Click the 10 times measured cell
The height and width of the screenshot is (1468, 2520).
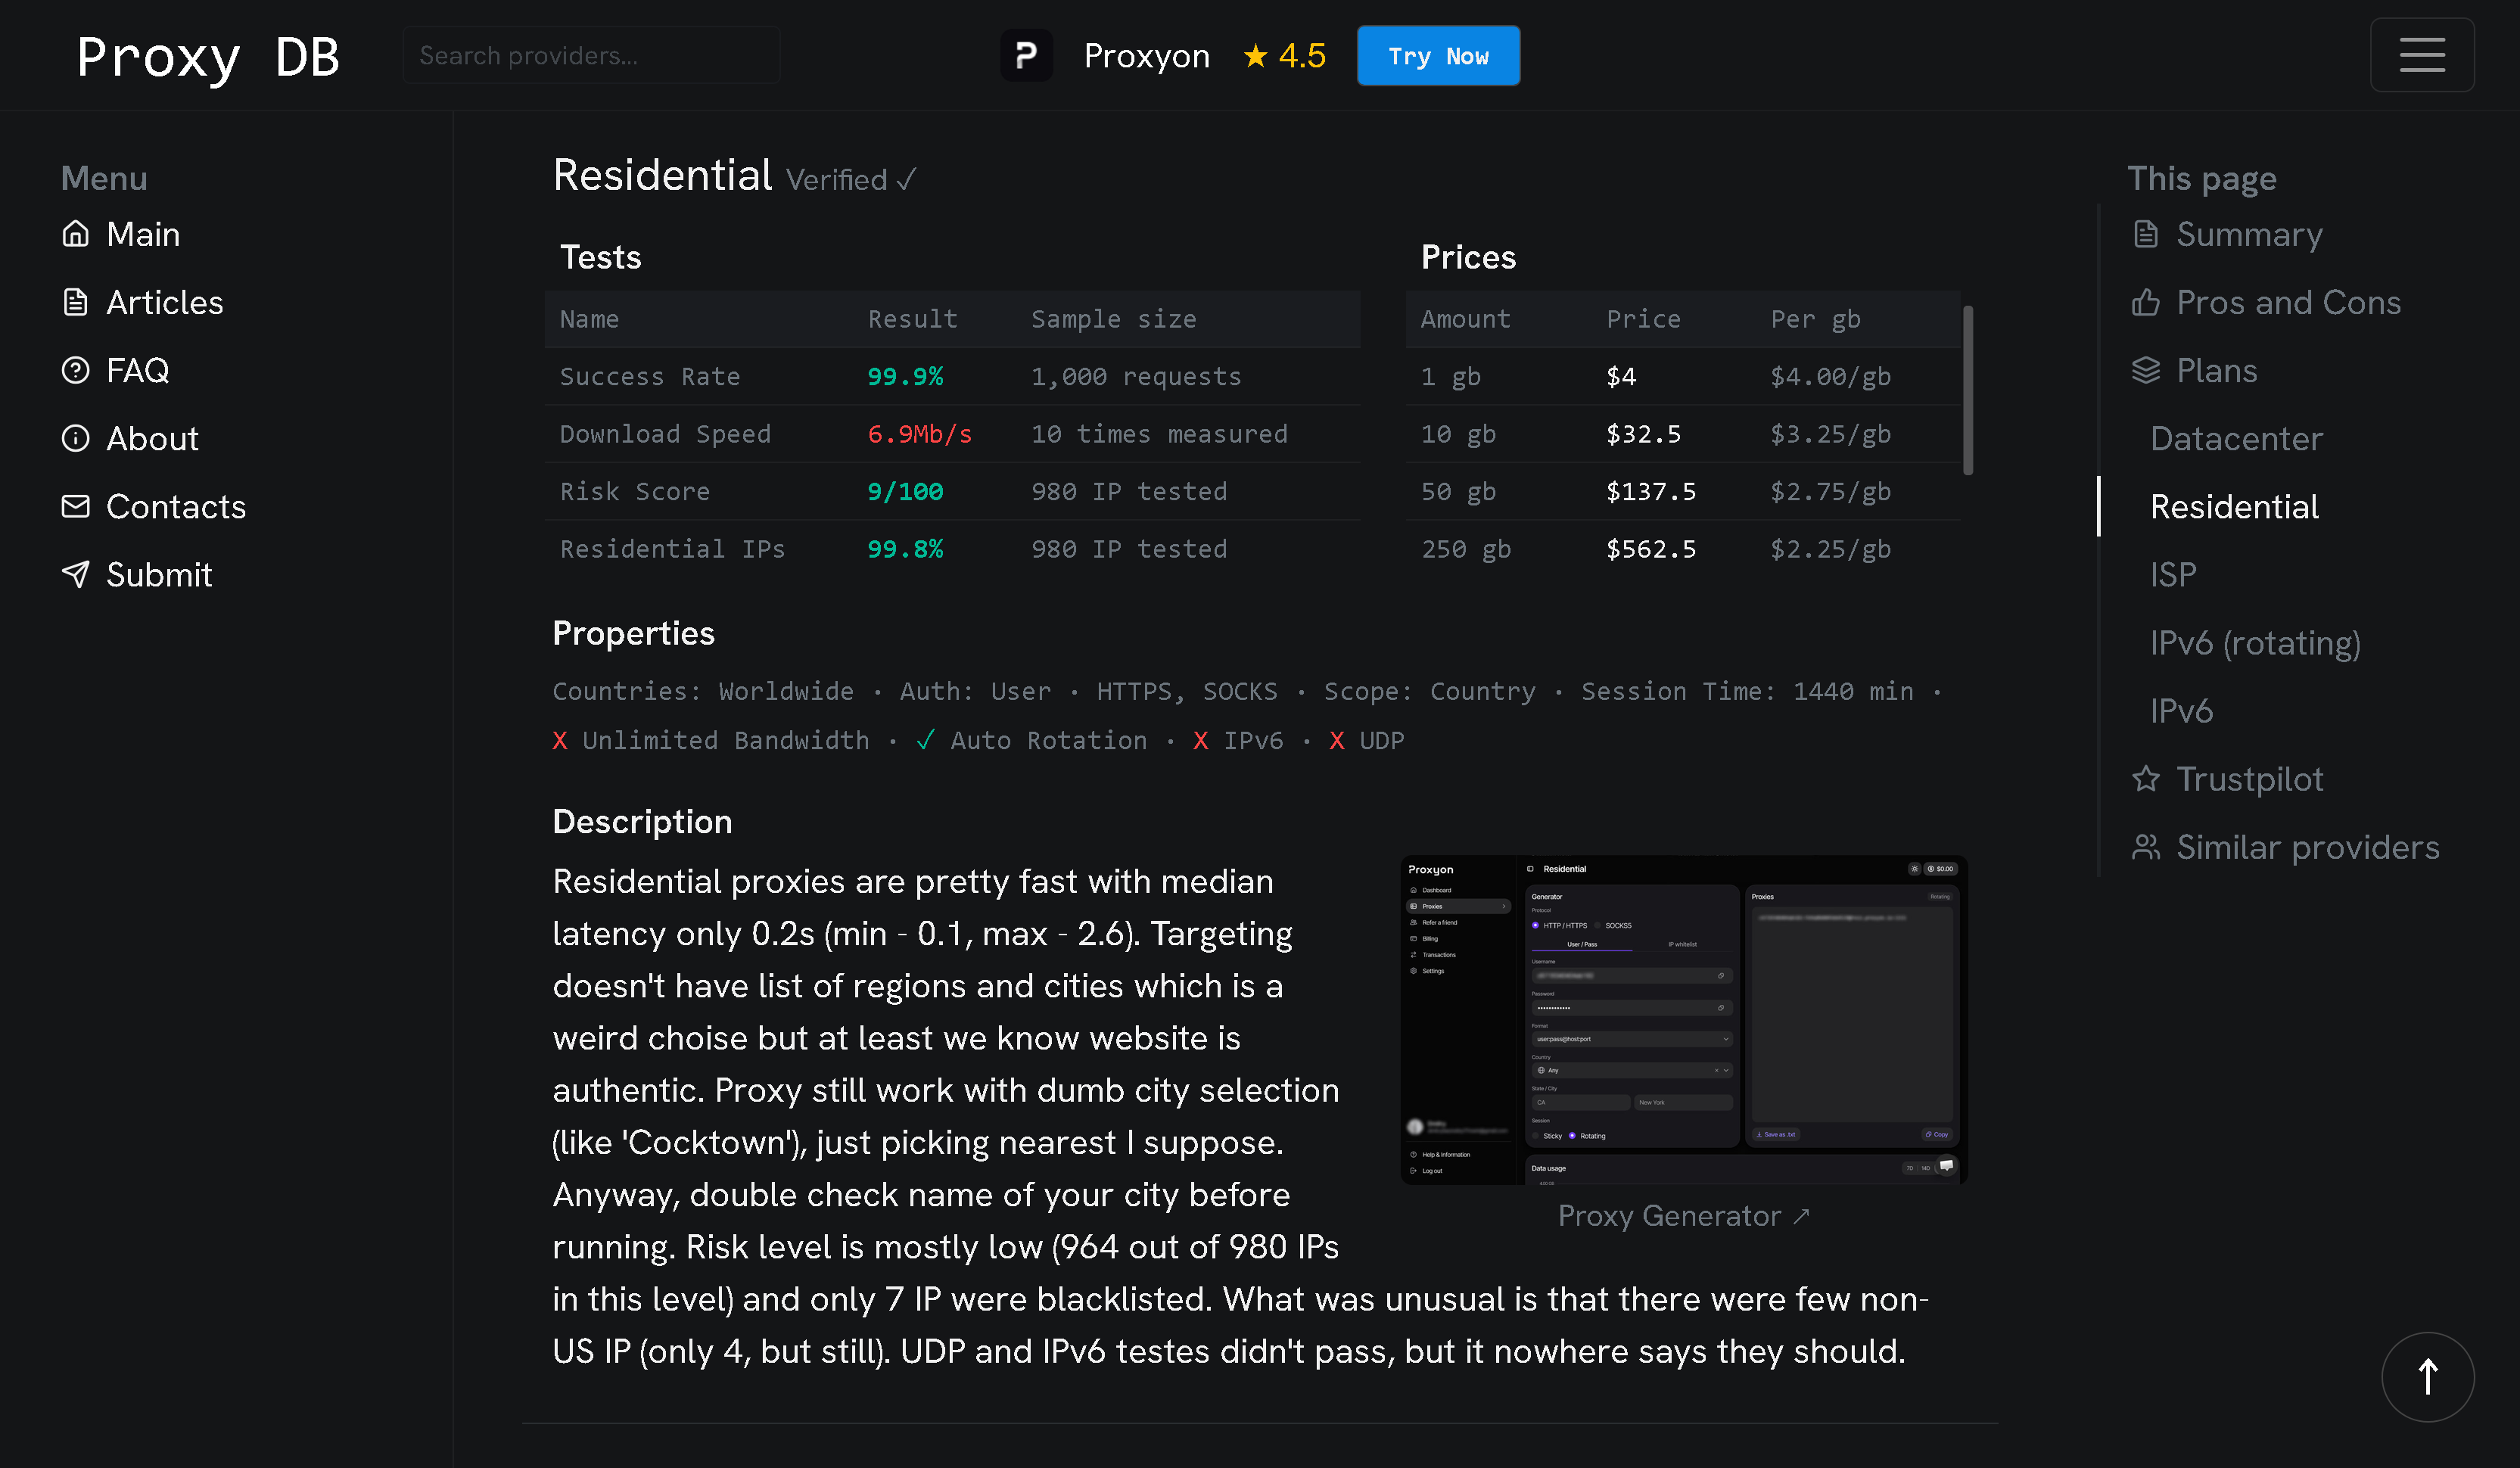pos(1159,434)
